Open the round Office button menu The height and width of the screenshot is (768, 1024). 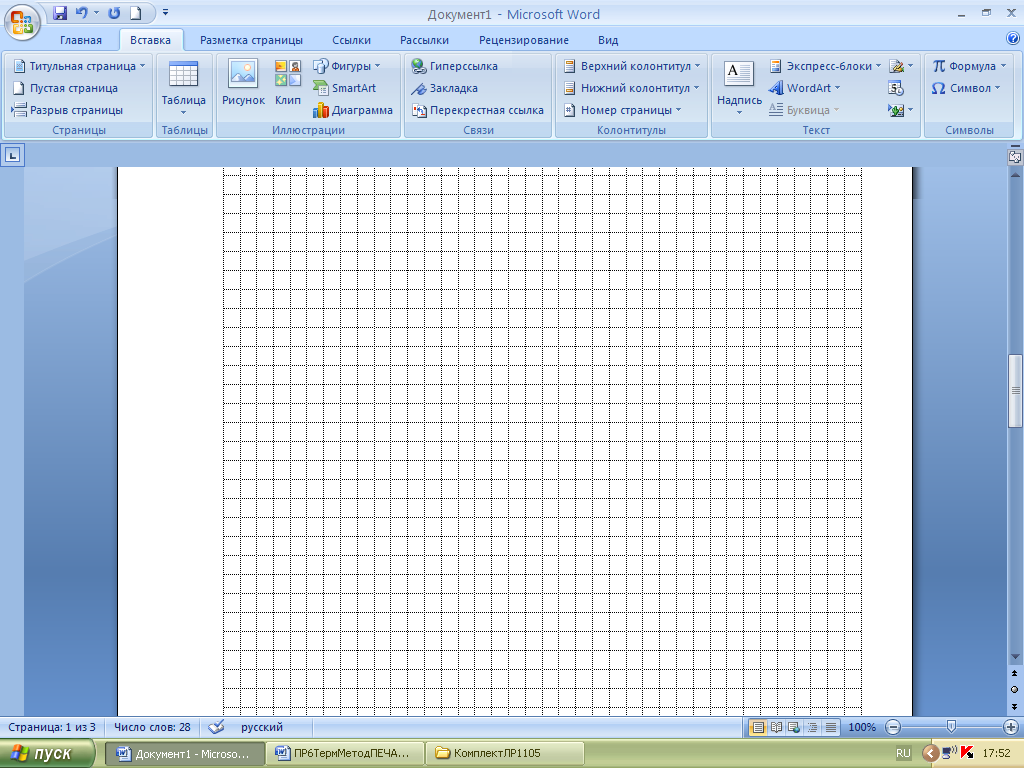coord(22,21)
